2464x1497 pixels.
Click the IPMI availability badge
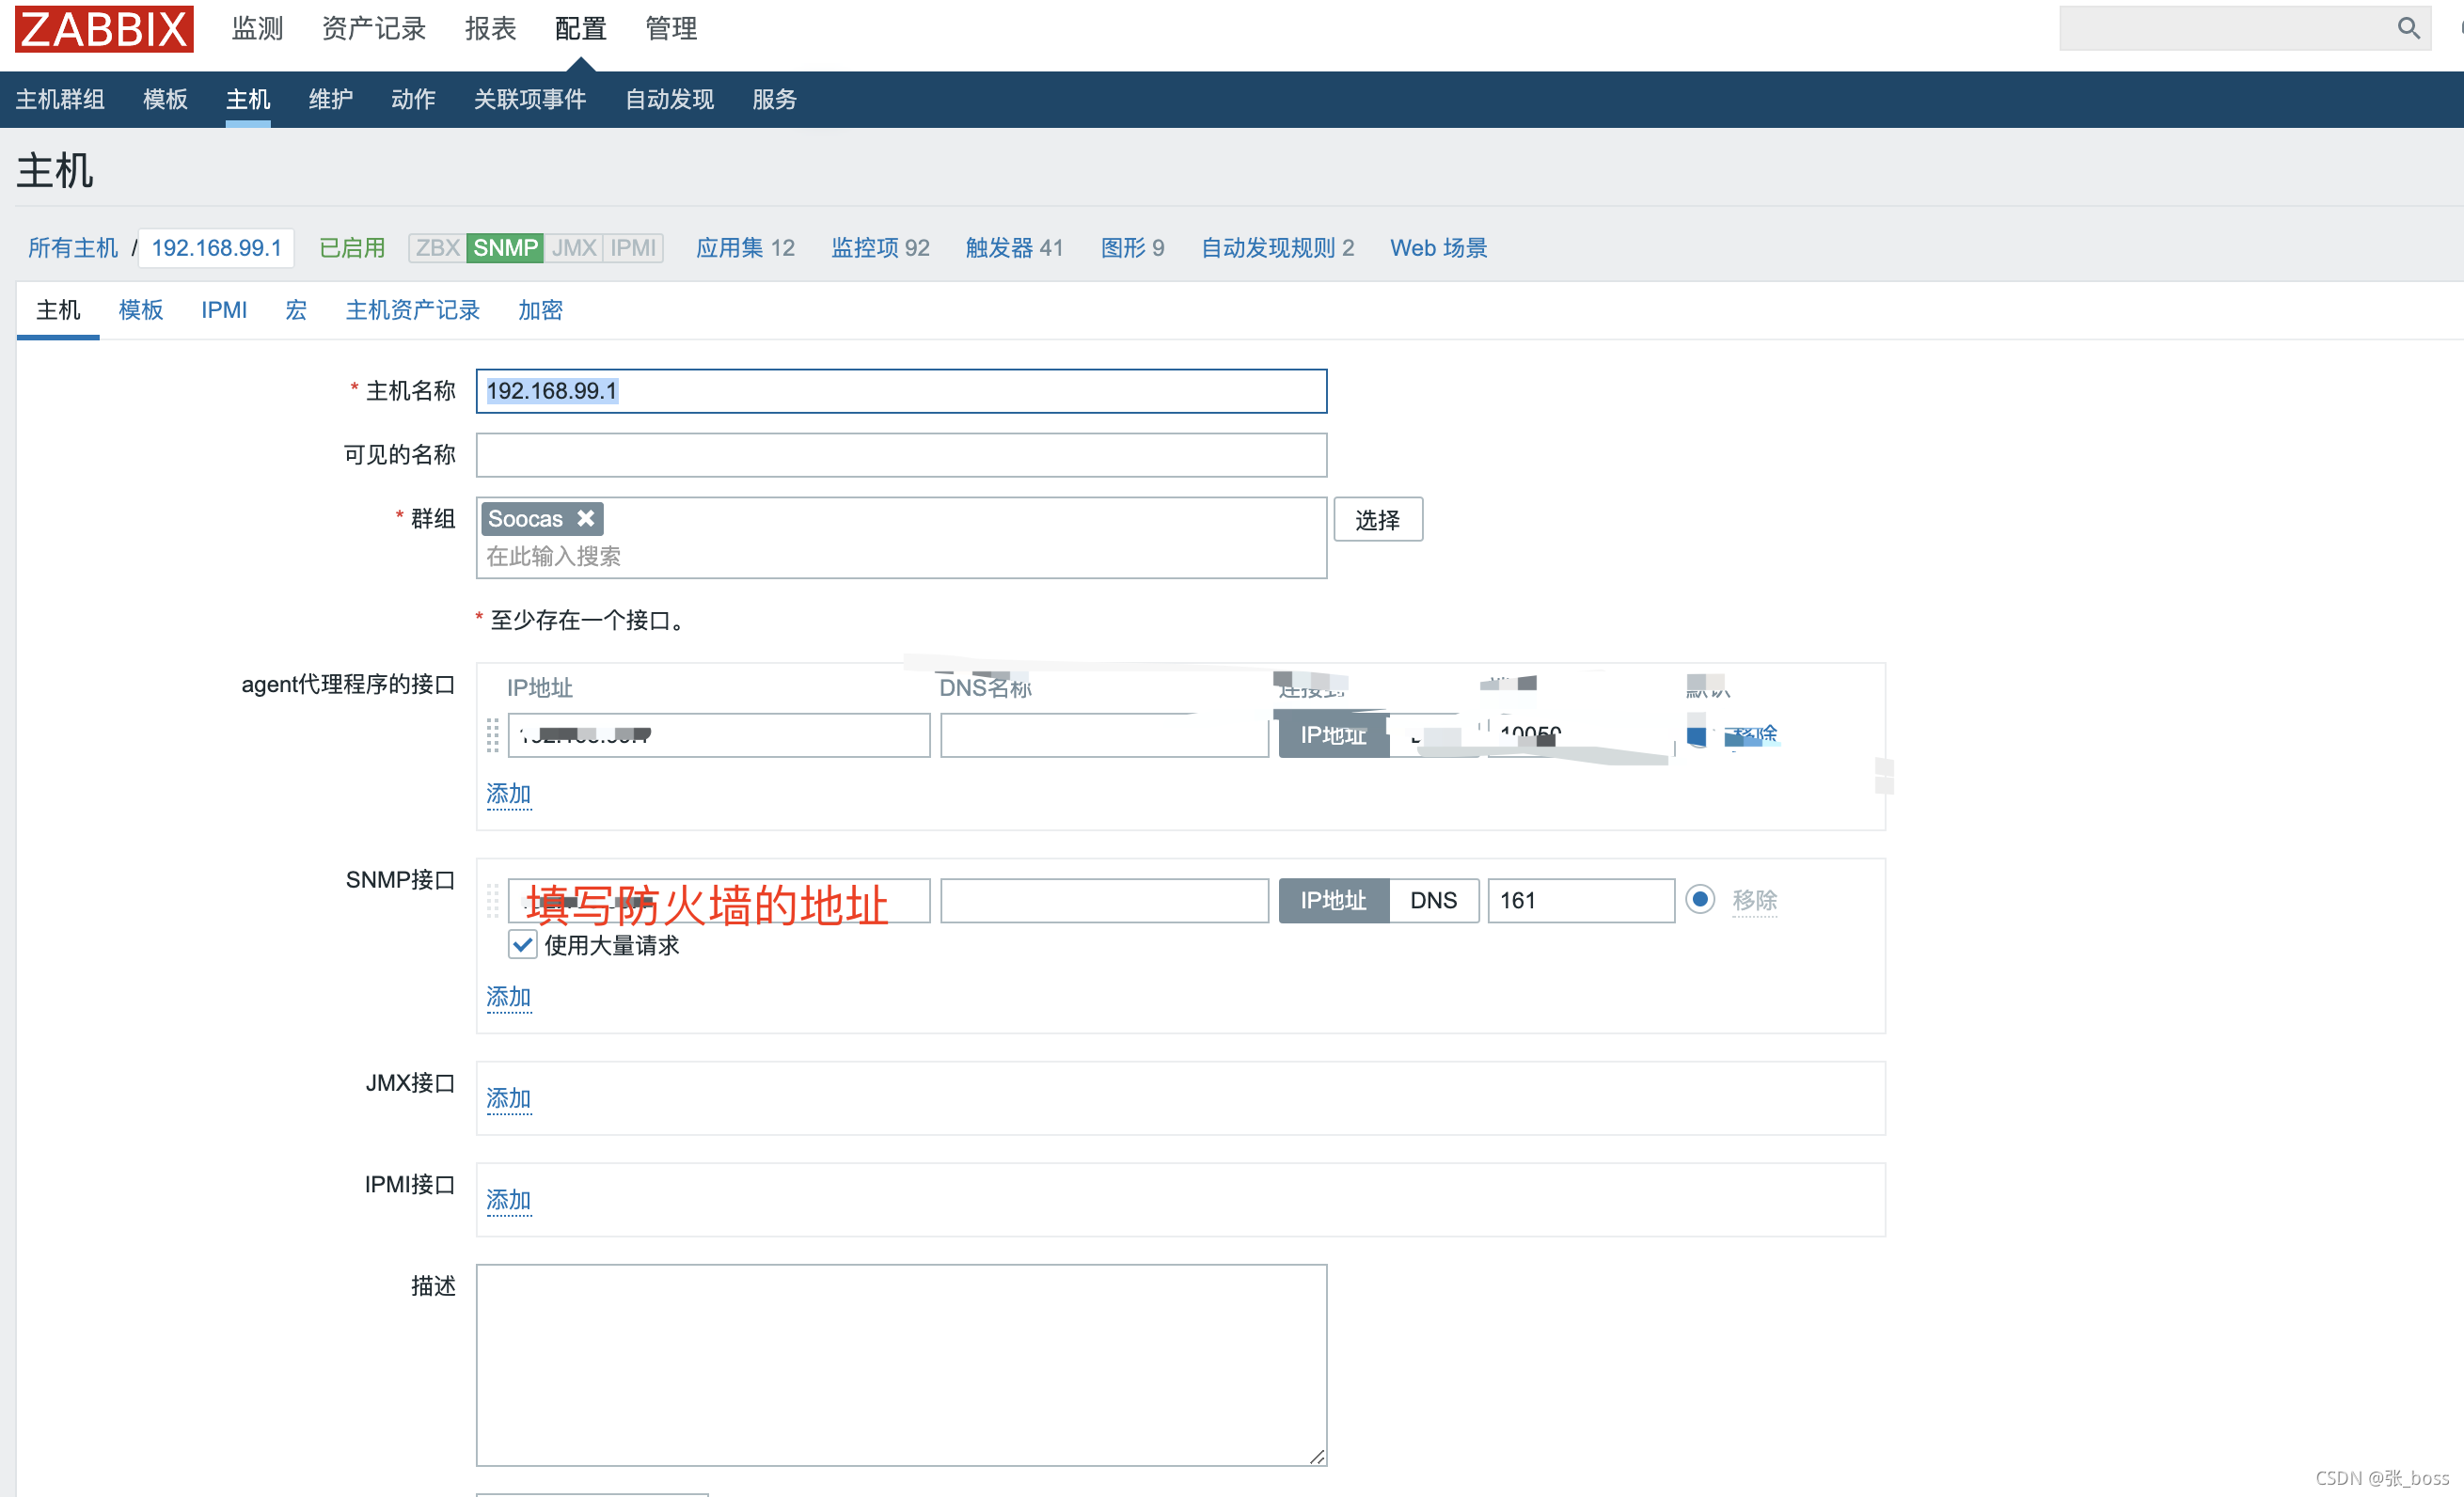coord(633,247)
